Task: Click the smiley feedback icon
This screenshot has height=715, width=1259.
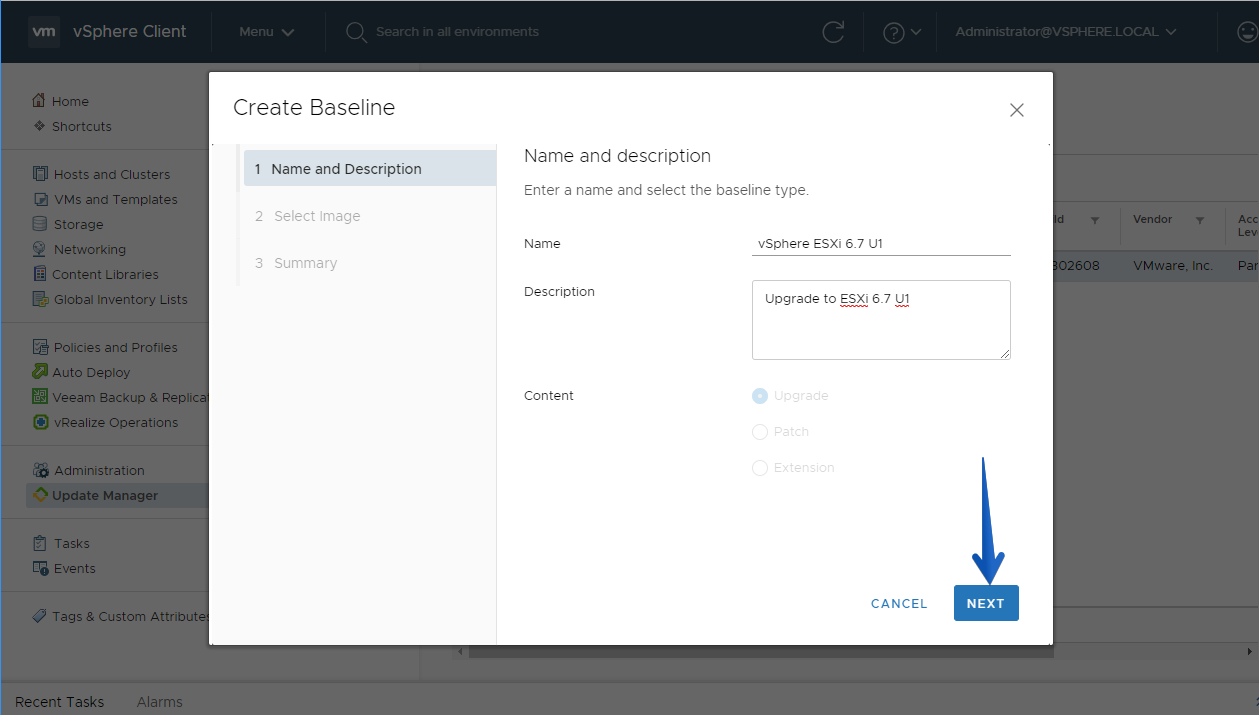Action: point(1248,32)
